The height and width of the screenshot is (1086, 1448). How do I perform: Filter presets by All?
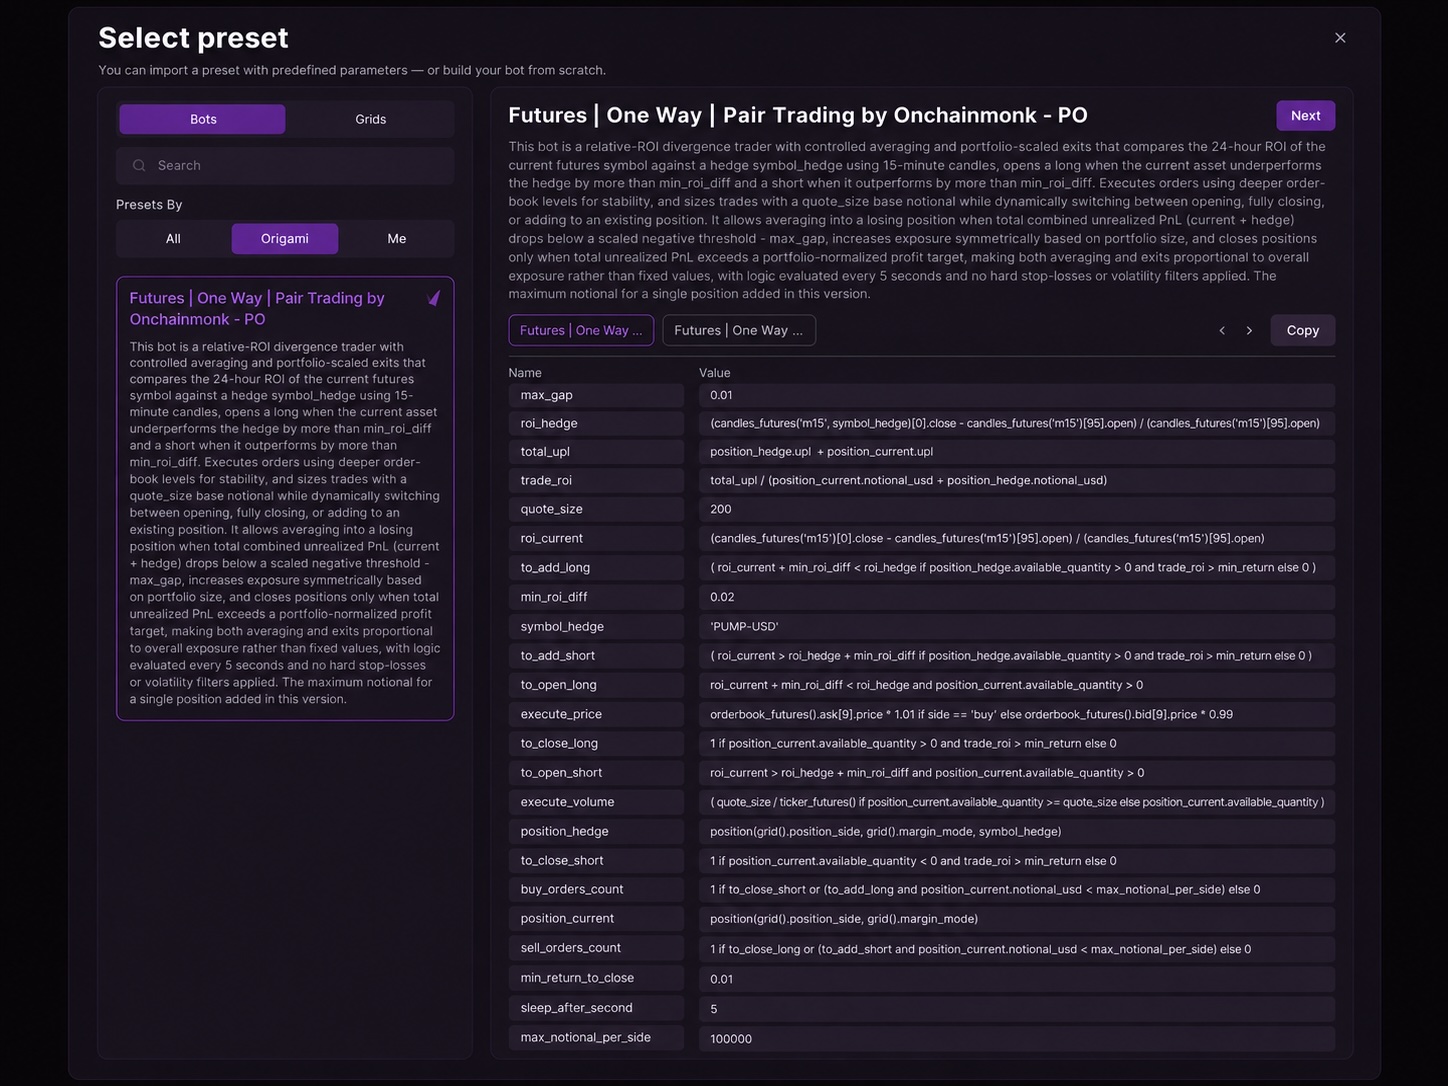point(173,239)
